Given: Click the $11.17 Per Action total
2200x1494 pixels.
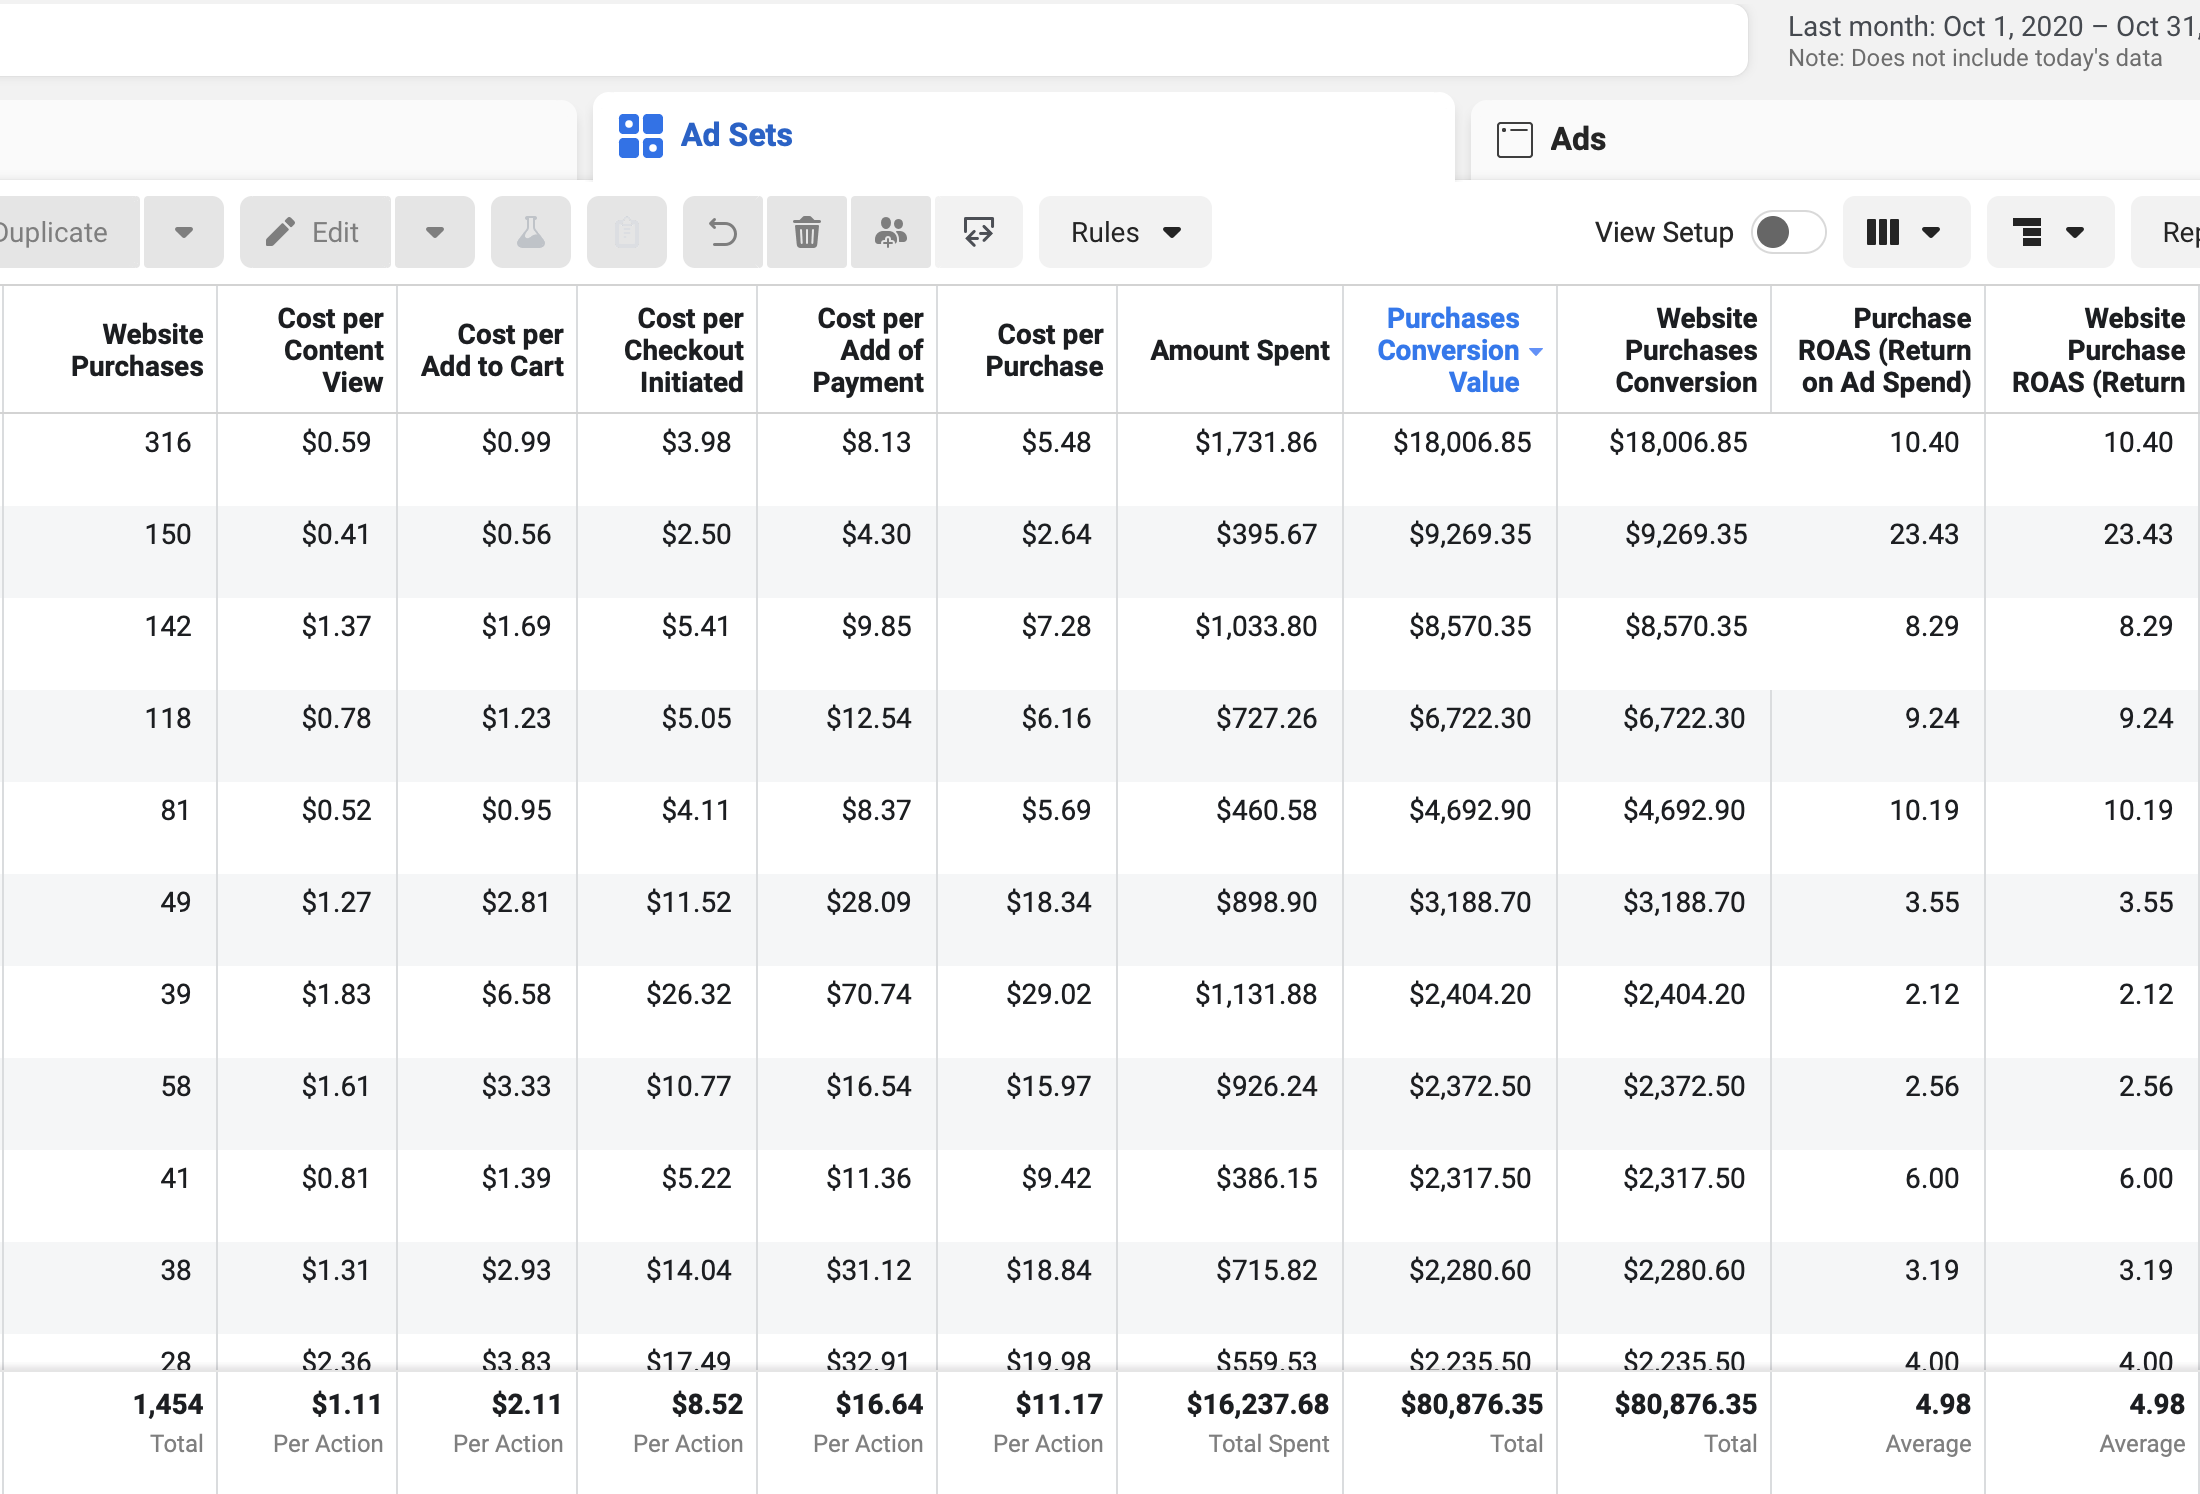Looking at the screenshot, I should 1059,1405.
